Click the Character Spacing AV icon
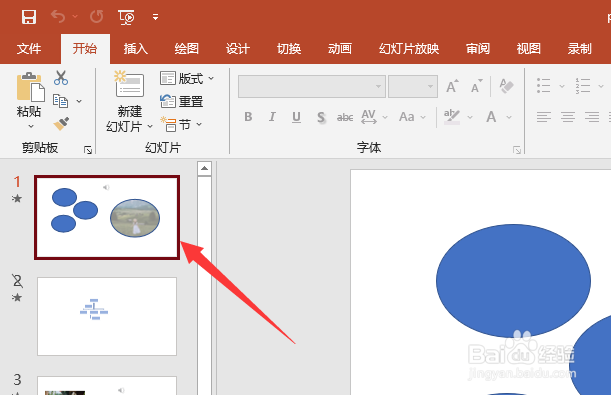The image size is (611, 395). point(369,116)
